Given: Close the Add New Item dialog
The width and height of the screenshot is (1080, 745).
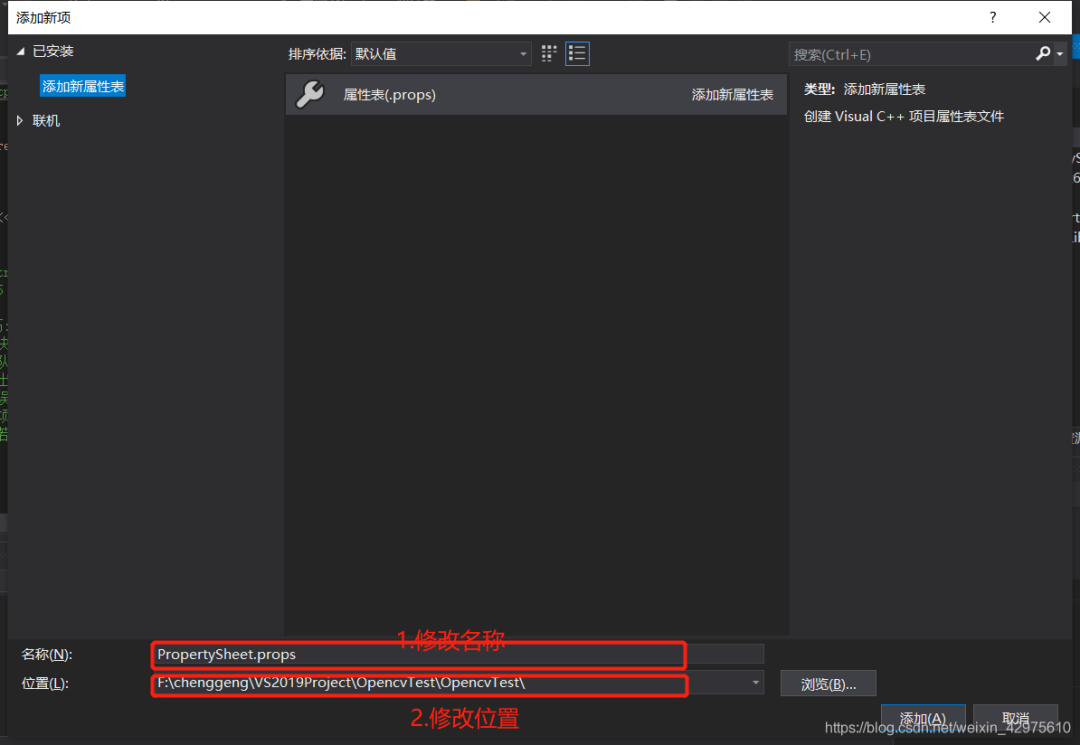Looking at the screenshot, I should click(x=1044, y=17).
